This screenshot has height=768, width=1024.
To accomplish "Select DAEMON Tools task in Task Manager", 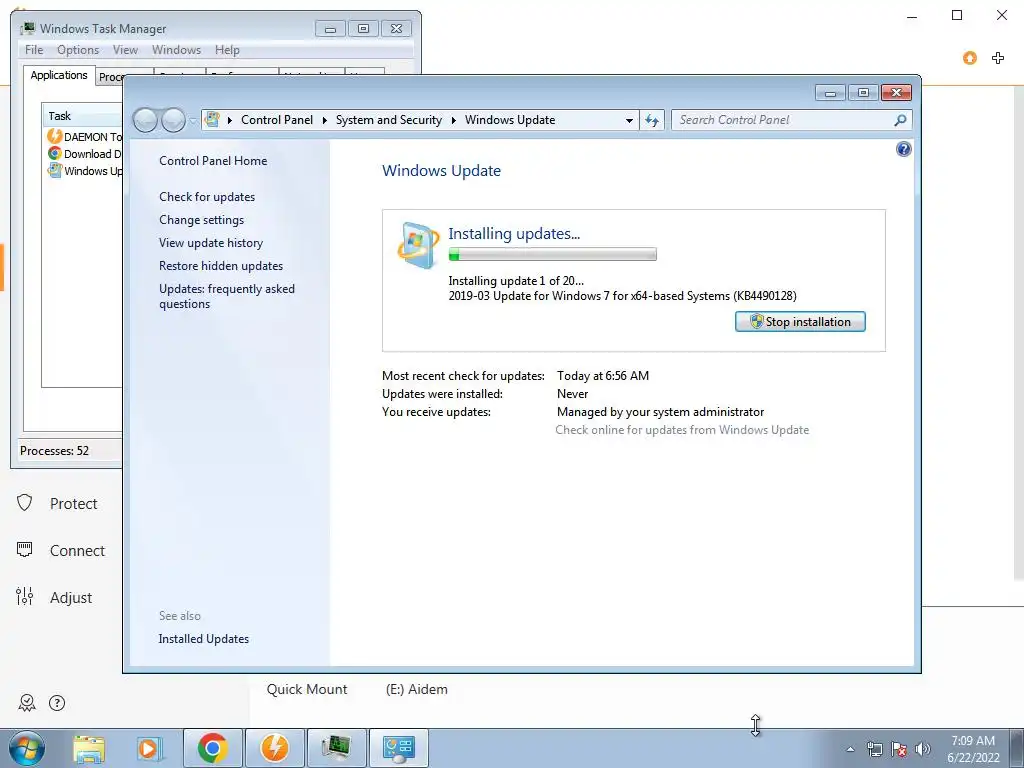I will tap(83, 136).
